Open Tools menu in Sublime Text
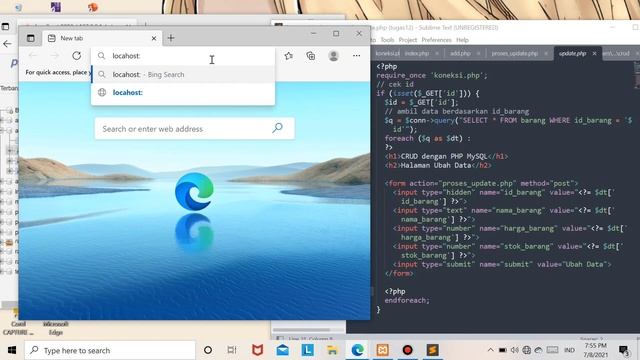 click(387, 40)
